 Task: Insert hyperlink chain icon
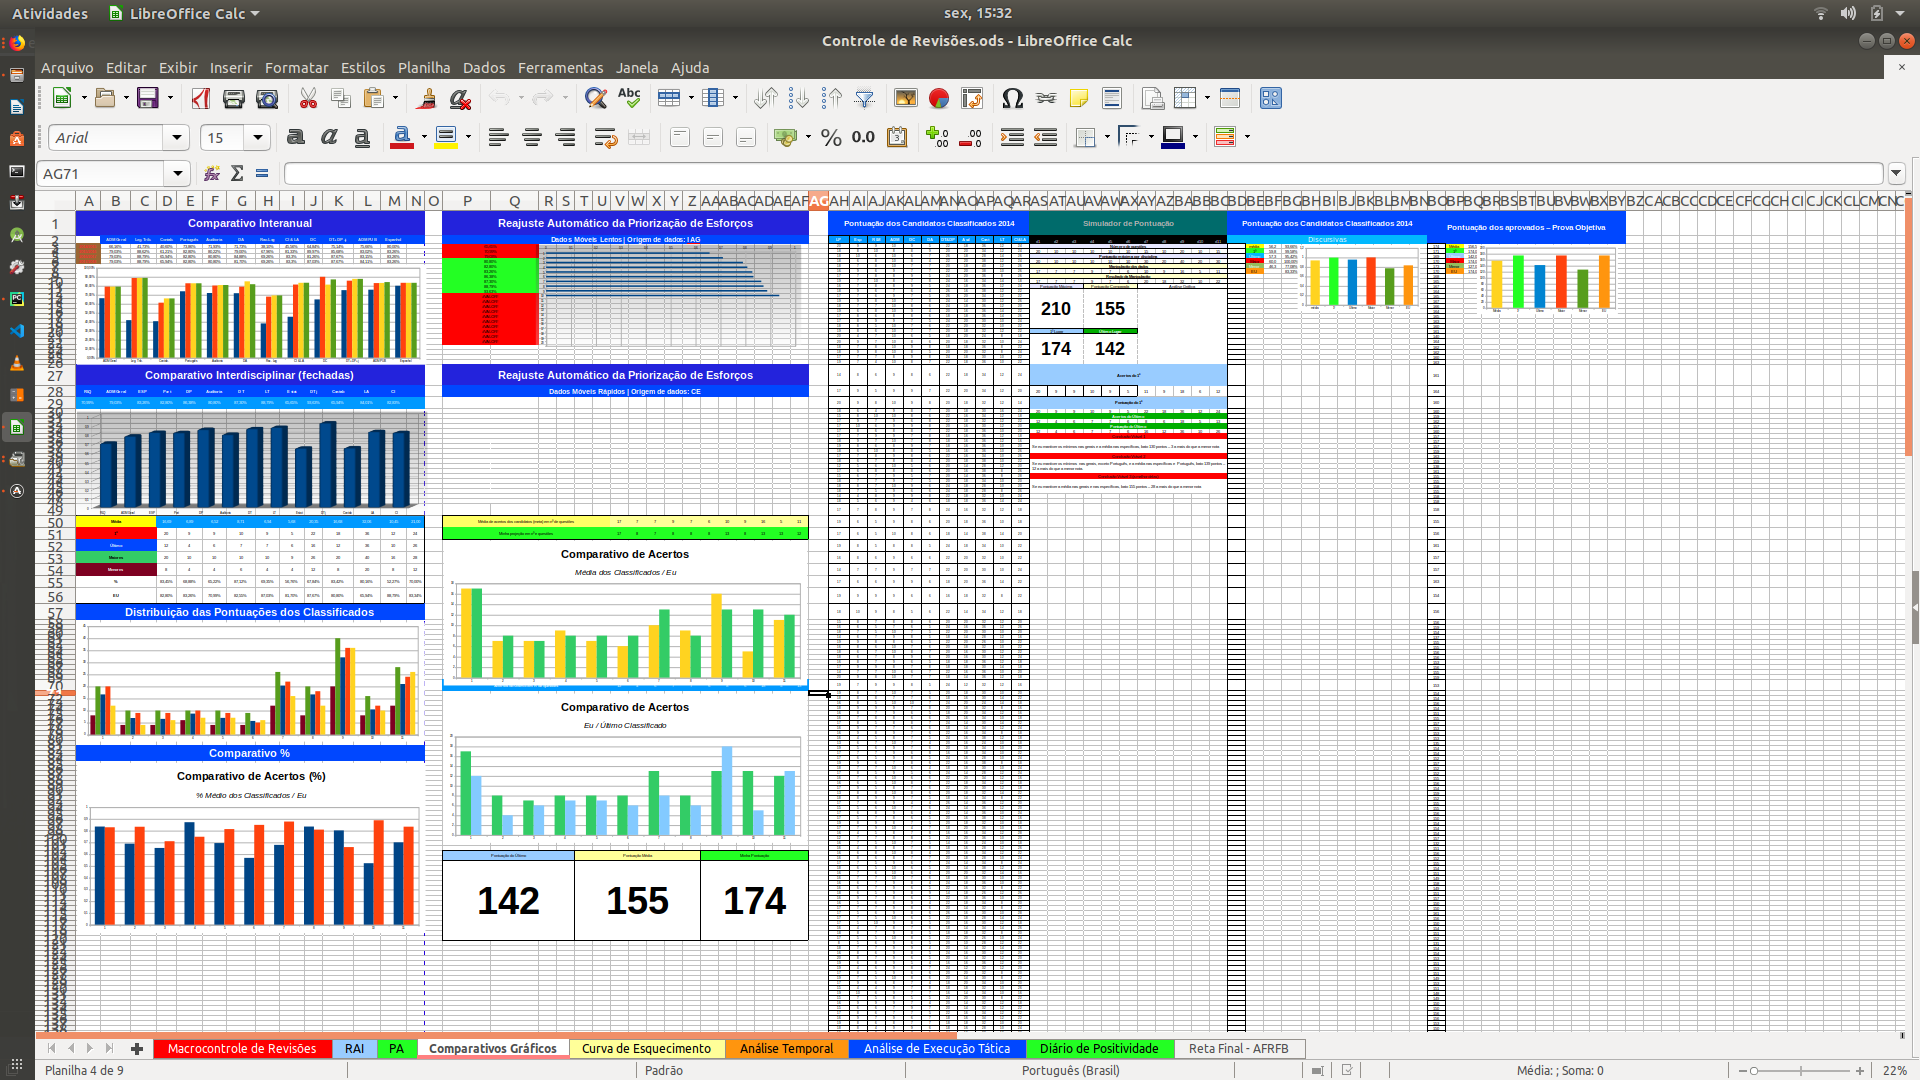point(1046,98)
